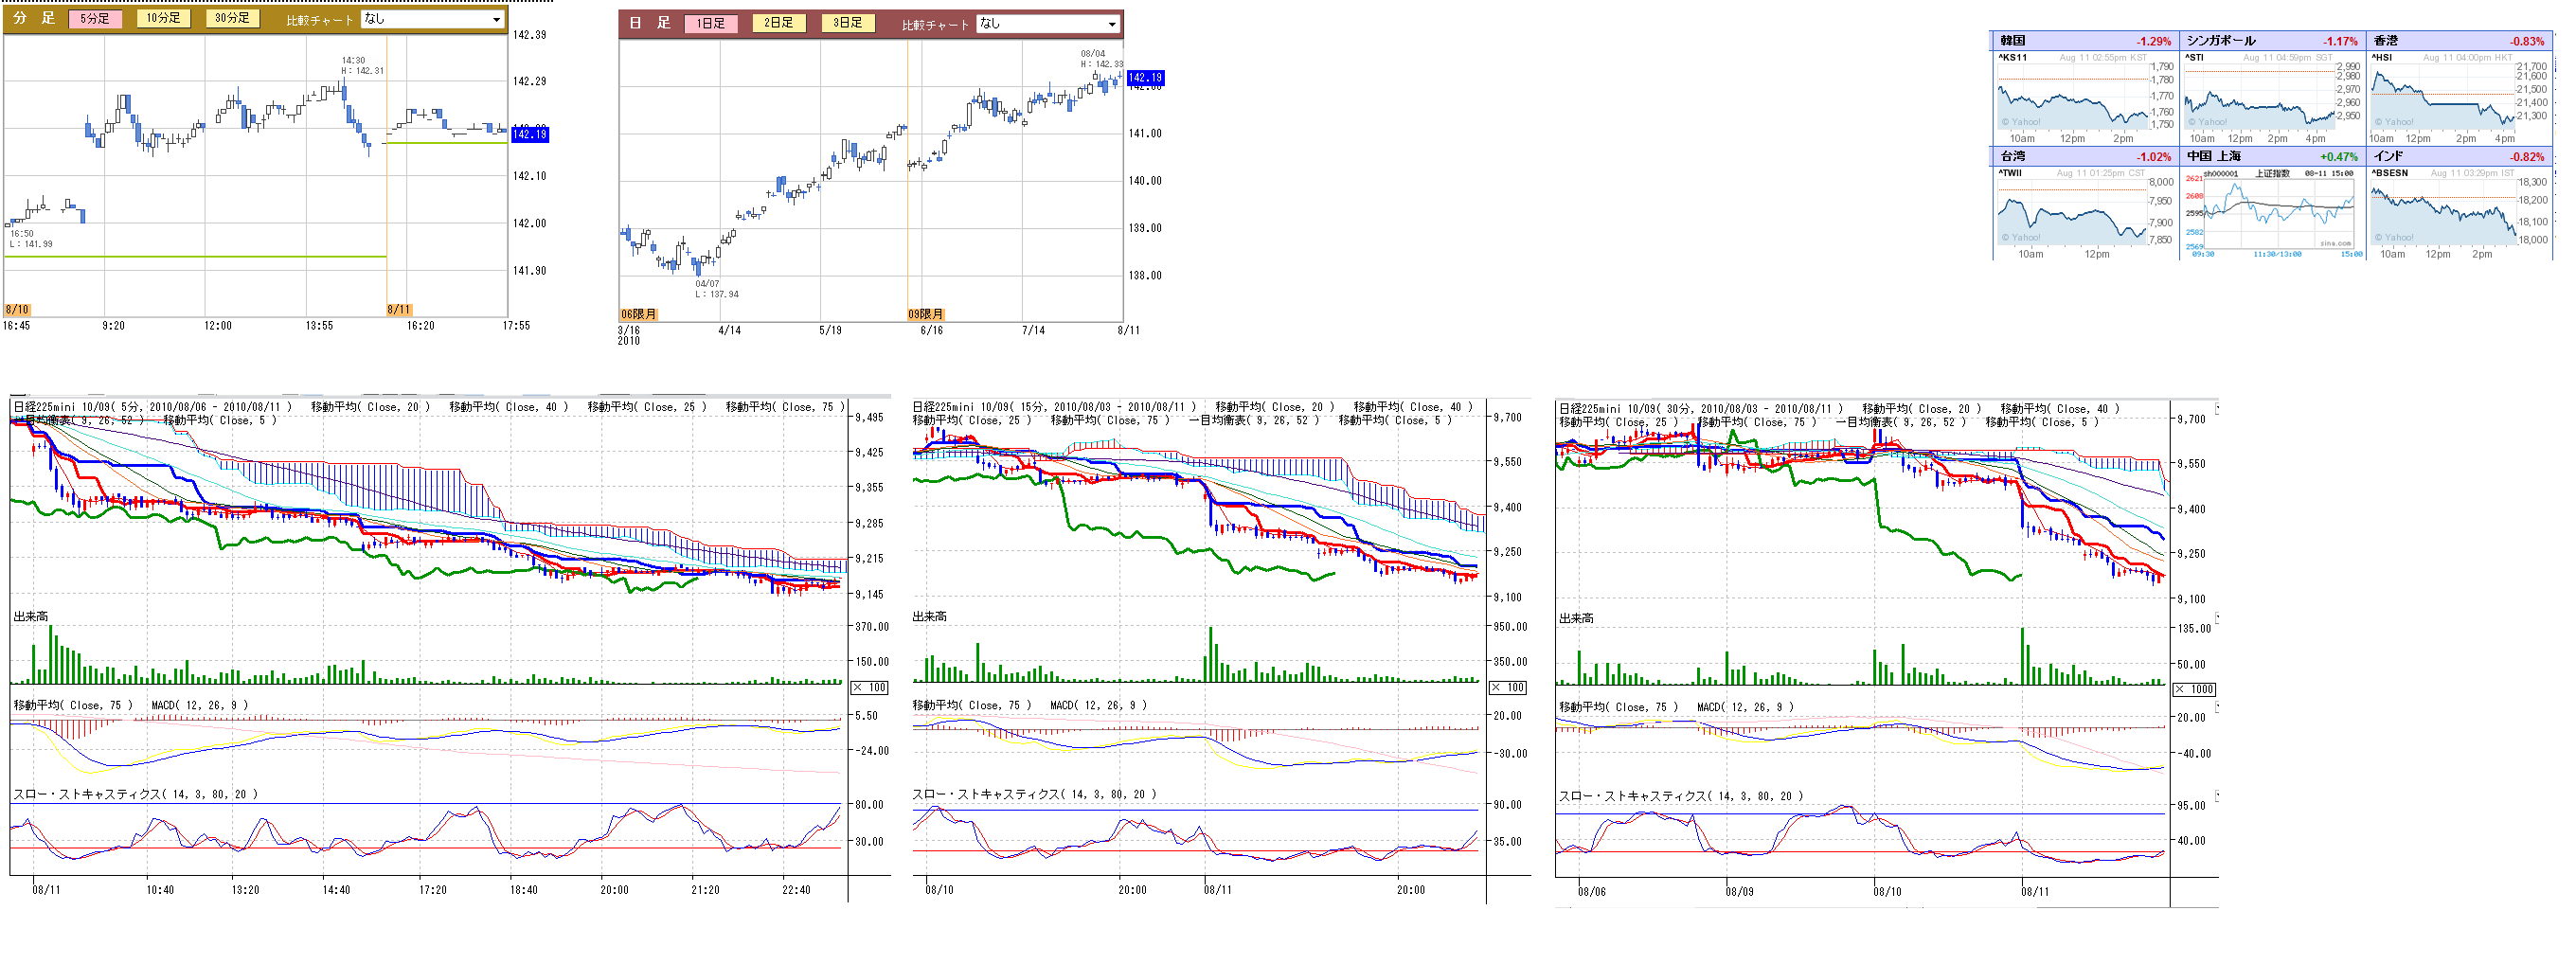Open the 中国 上海 index chart
This screenshot has width=2576, height=964.
(x=2272, y=211)
